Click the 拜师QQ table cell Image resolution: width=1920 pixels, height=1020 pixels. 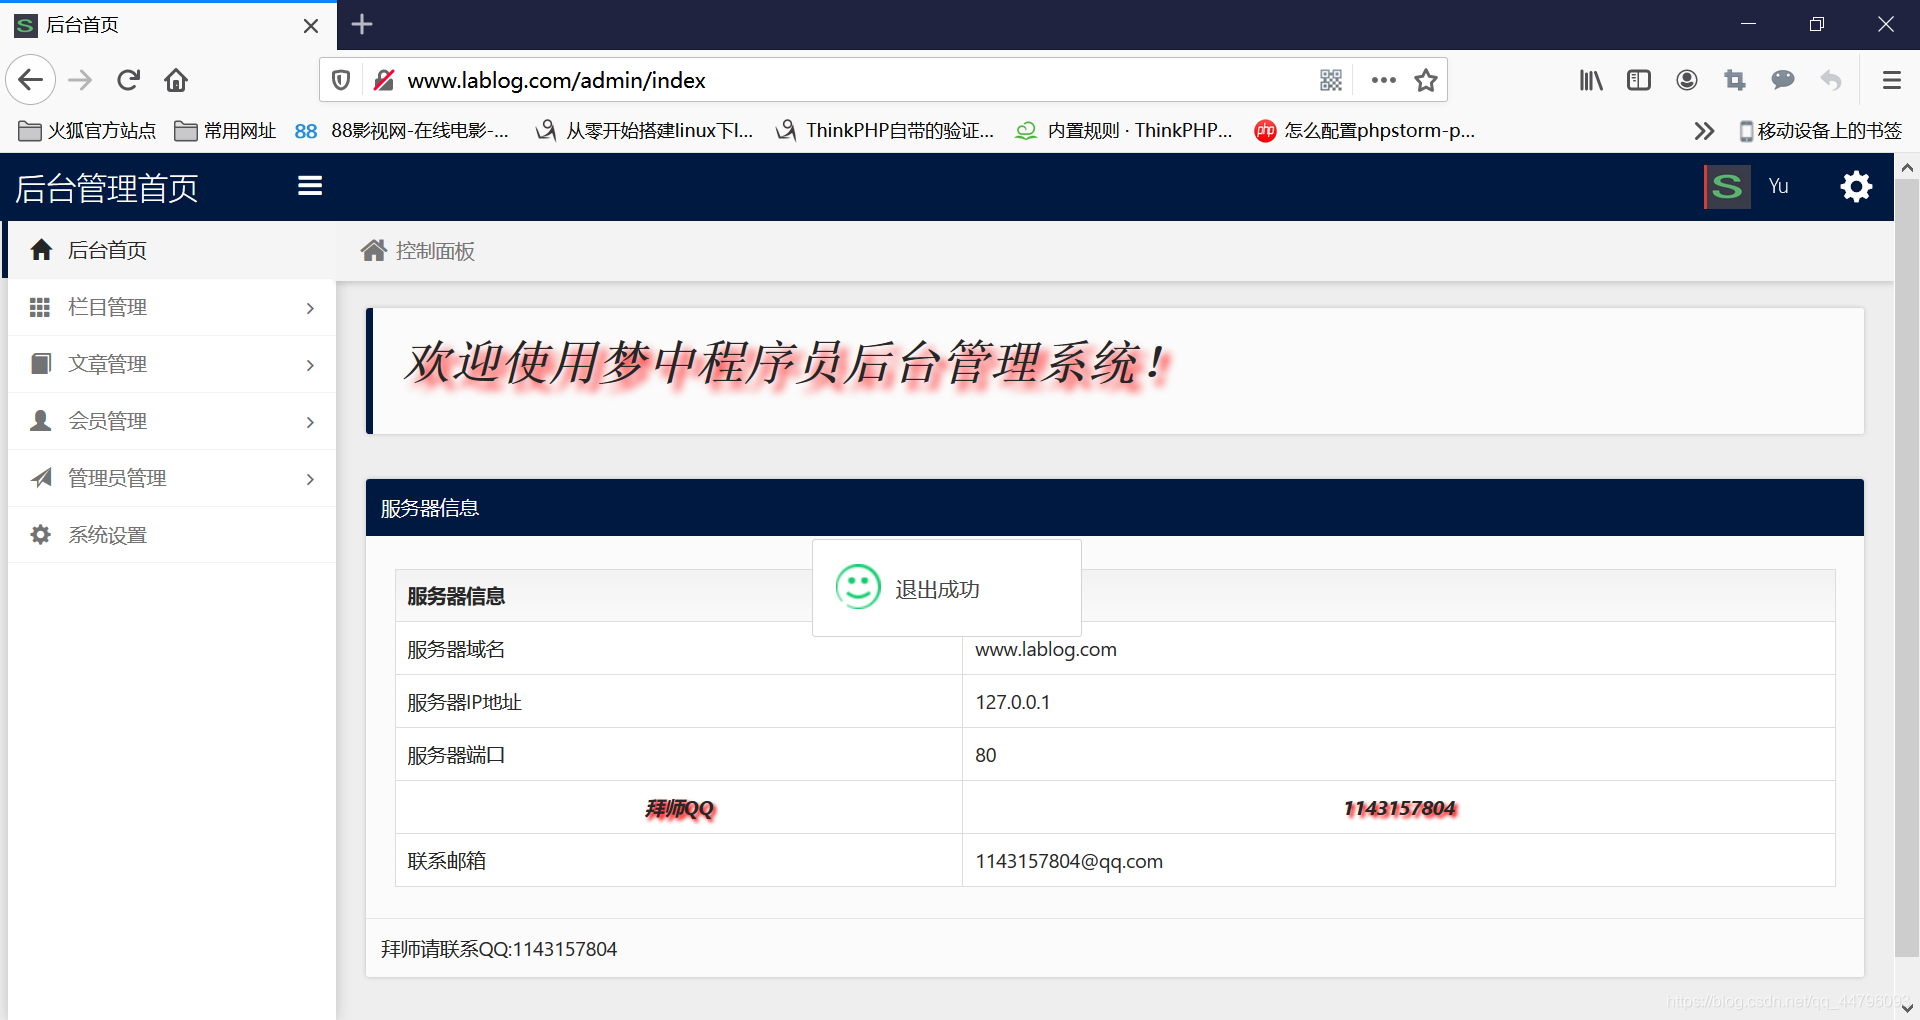[x=679, y=808]
